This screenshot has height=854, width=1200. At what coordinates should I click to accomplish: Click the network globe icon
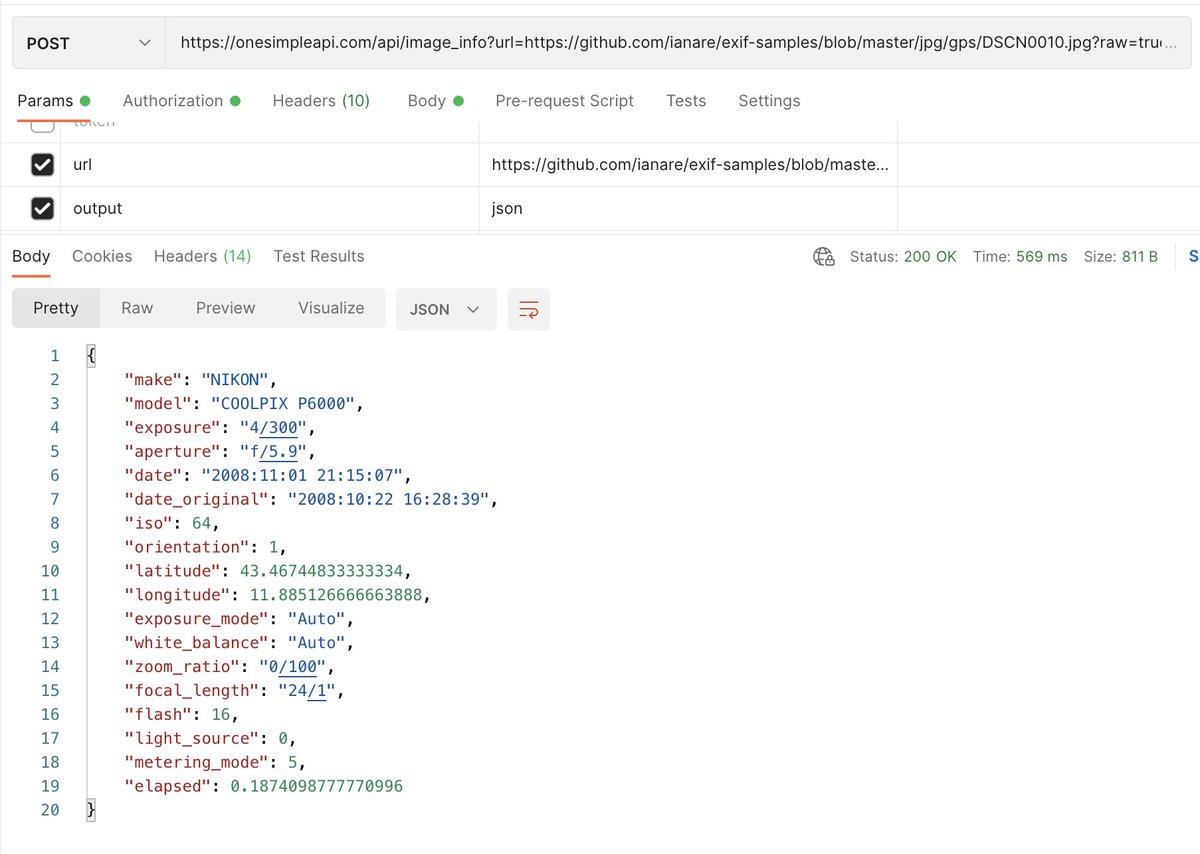click(824, 257)
